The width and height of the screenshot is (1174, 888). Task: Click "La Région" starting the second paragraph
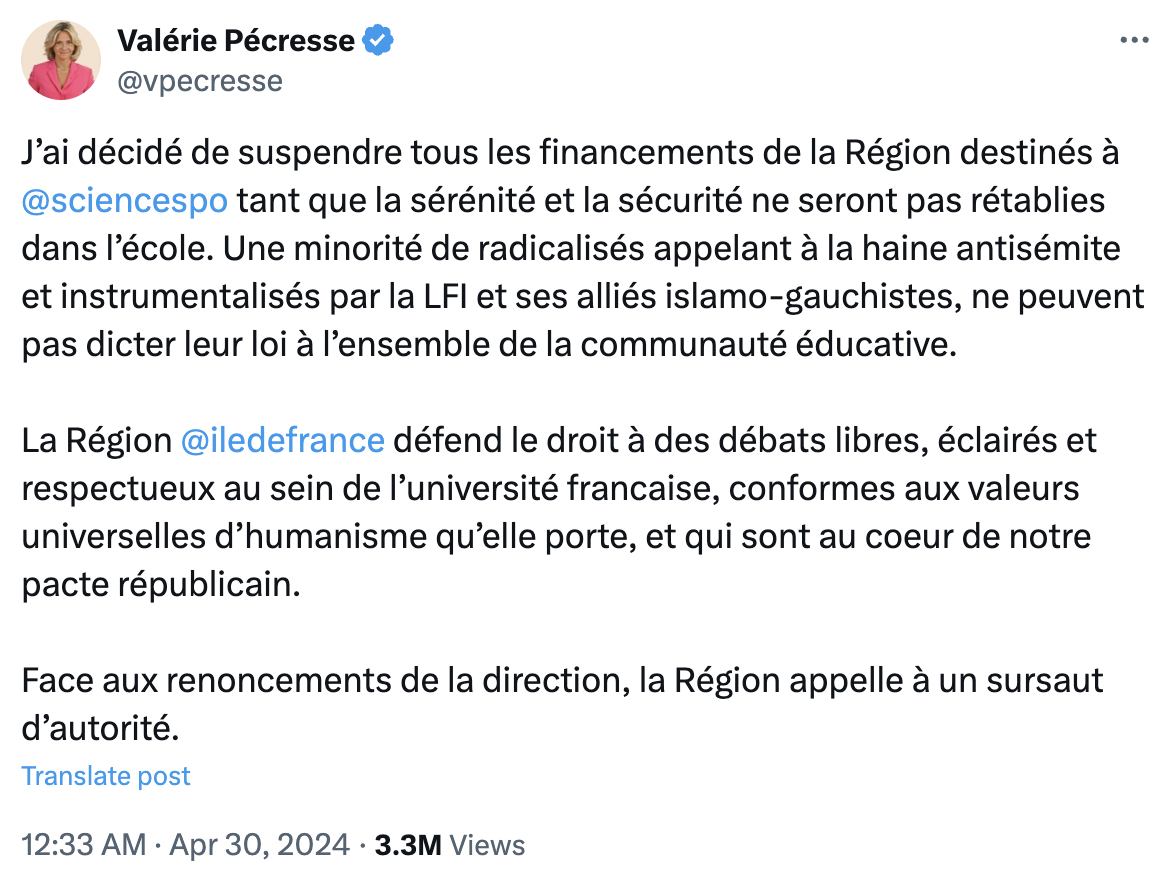point(97,440)
